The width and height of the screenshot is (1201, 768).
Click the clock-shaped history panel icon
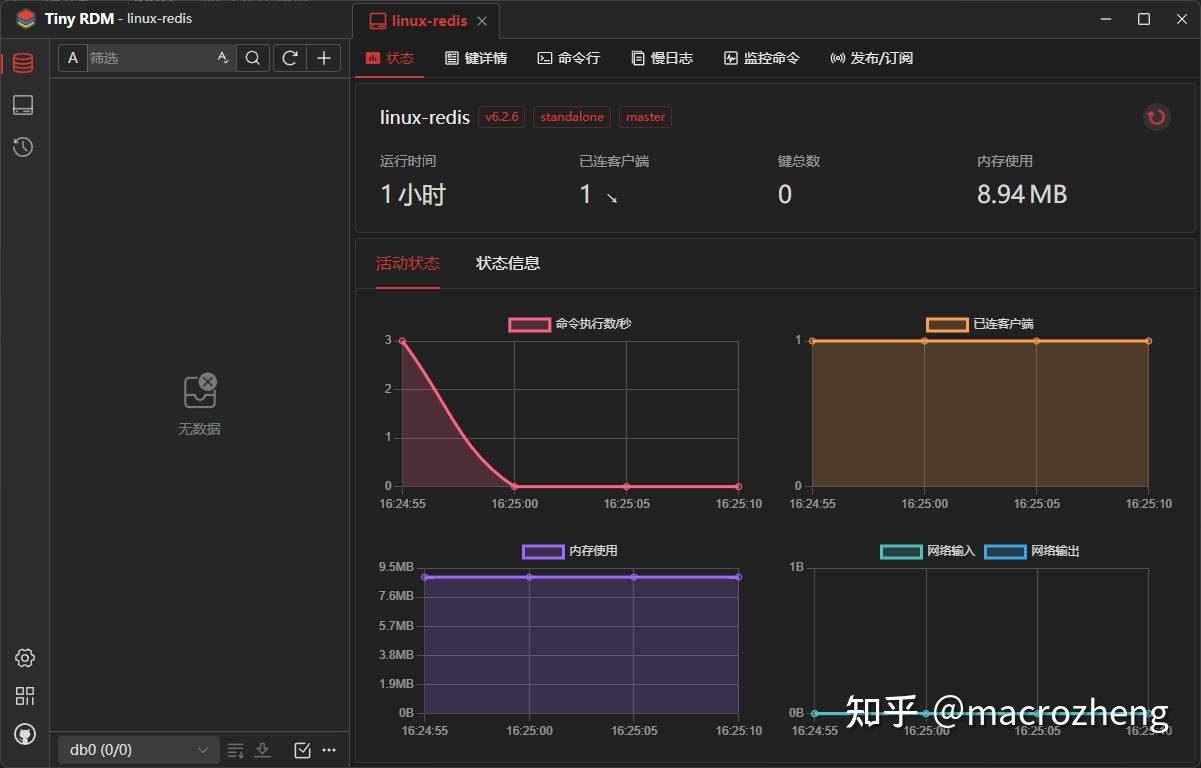24,147
